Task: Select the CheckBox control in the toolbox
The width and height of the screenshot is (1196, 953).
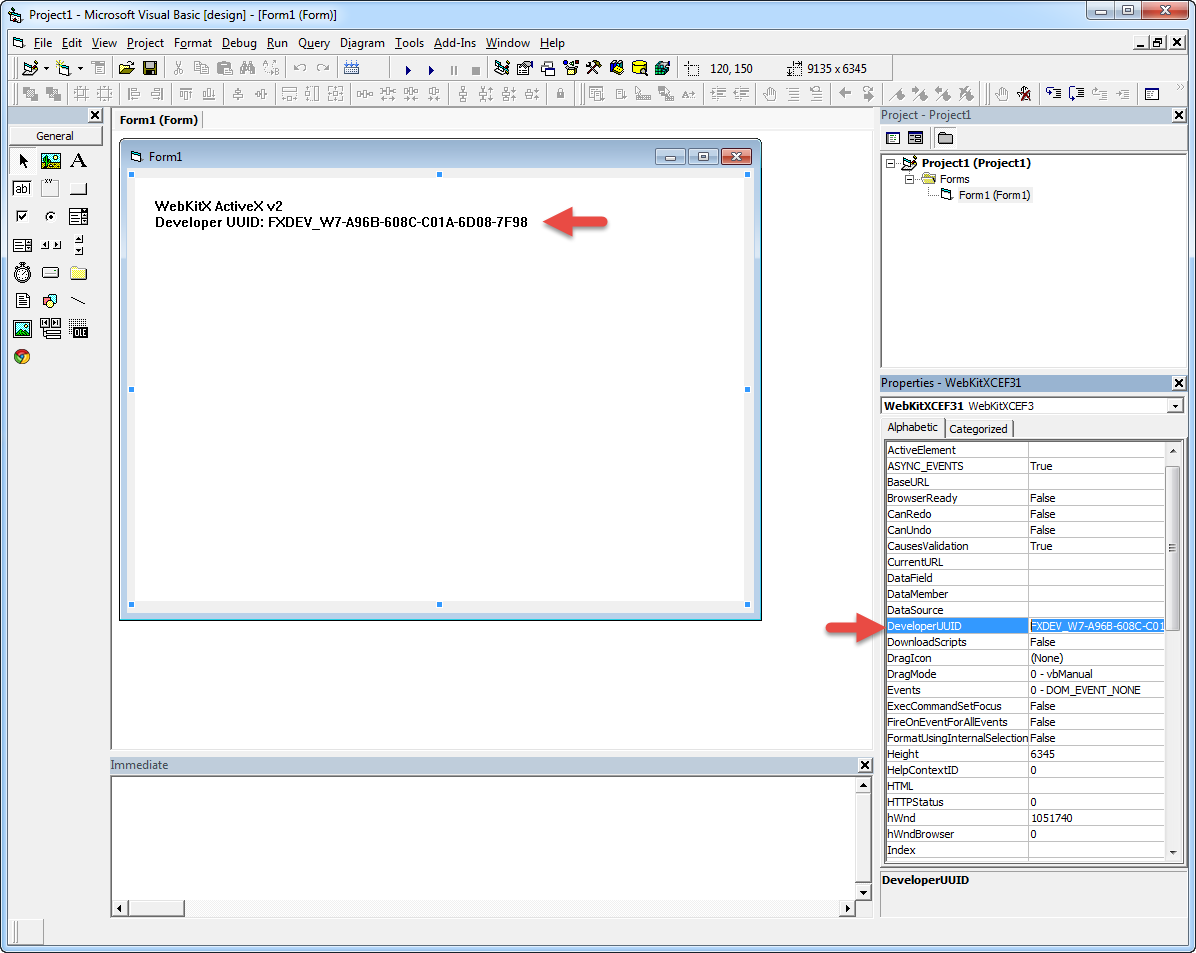Action: click(22, 216)
